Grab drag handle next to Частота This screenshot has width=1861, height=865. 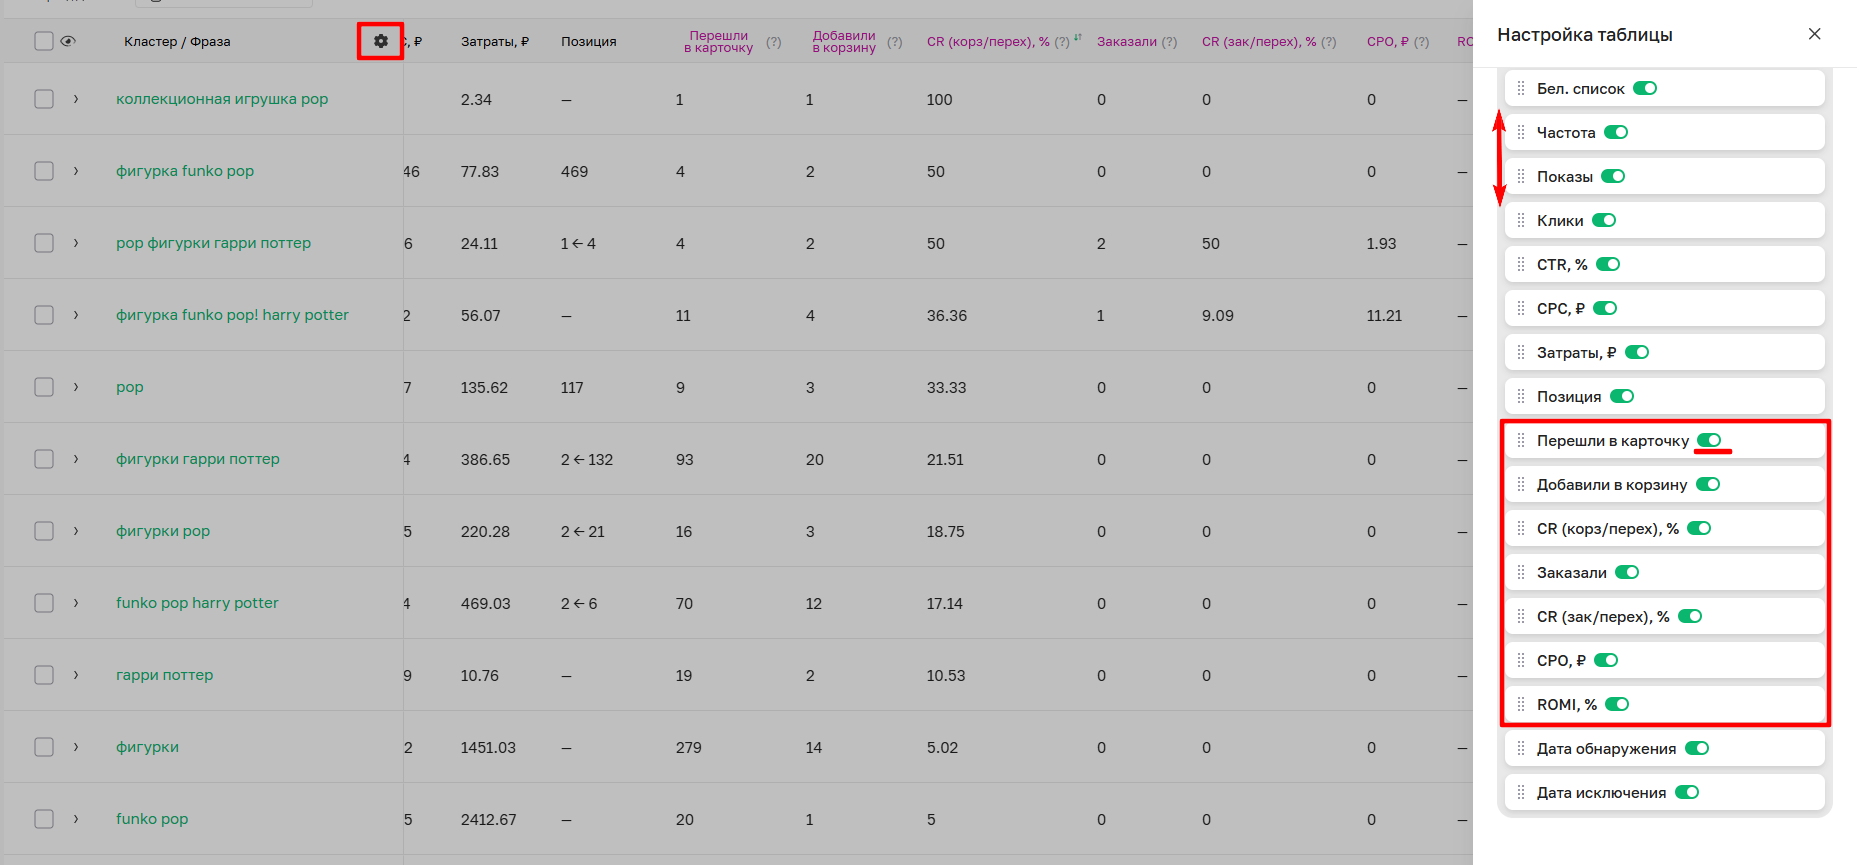click(x=1521, y=132)
